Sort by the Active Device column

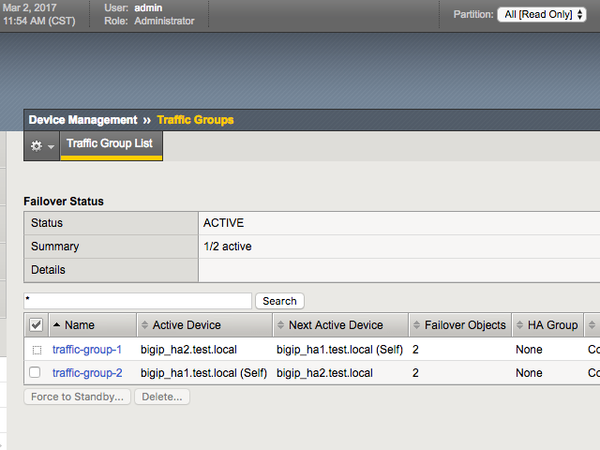point(186,326)
